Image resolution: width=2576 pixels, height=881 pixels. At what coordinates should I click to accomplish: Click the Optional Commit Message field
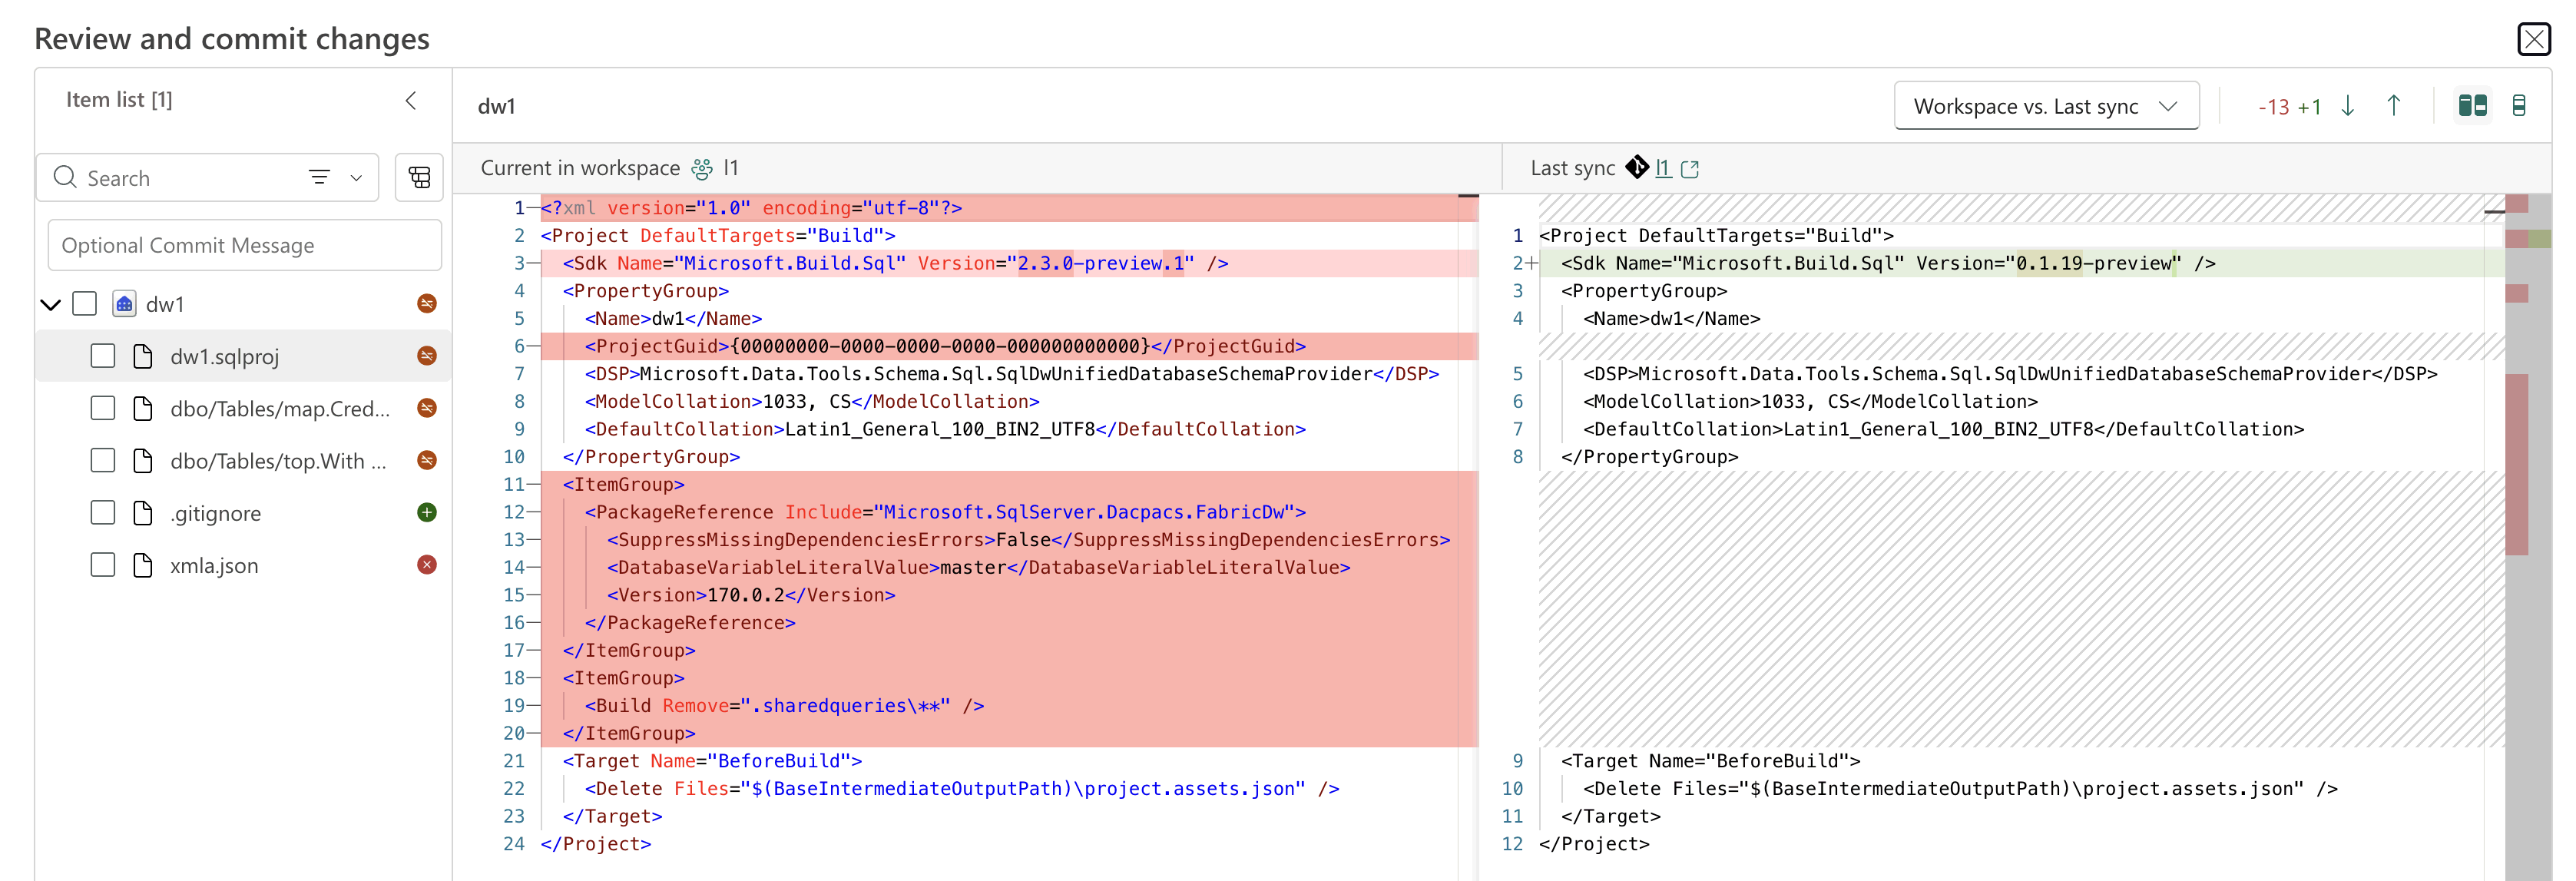[x=245, y=245]
